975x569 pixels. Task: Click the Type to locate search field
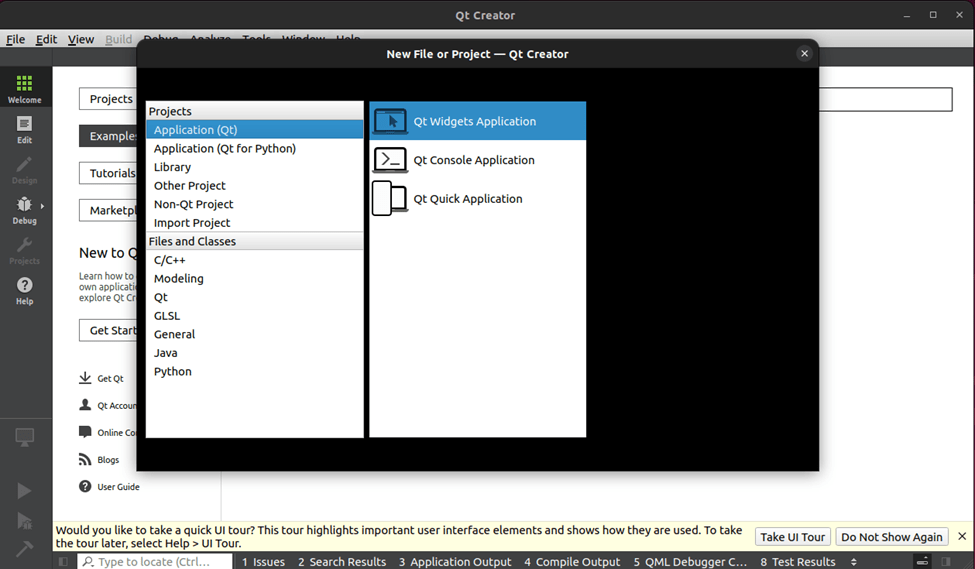(155, 562)
